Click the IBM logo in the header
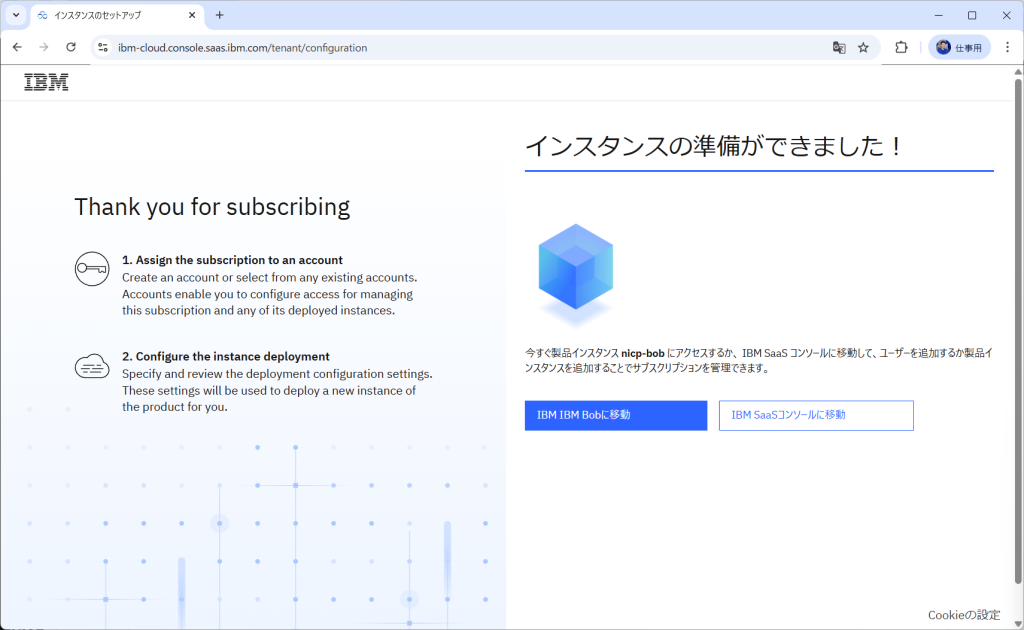The image size is (1024, 630). tap(46, 82)
